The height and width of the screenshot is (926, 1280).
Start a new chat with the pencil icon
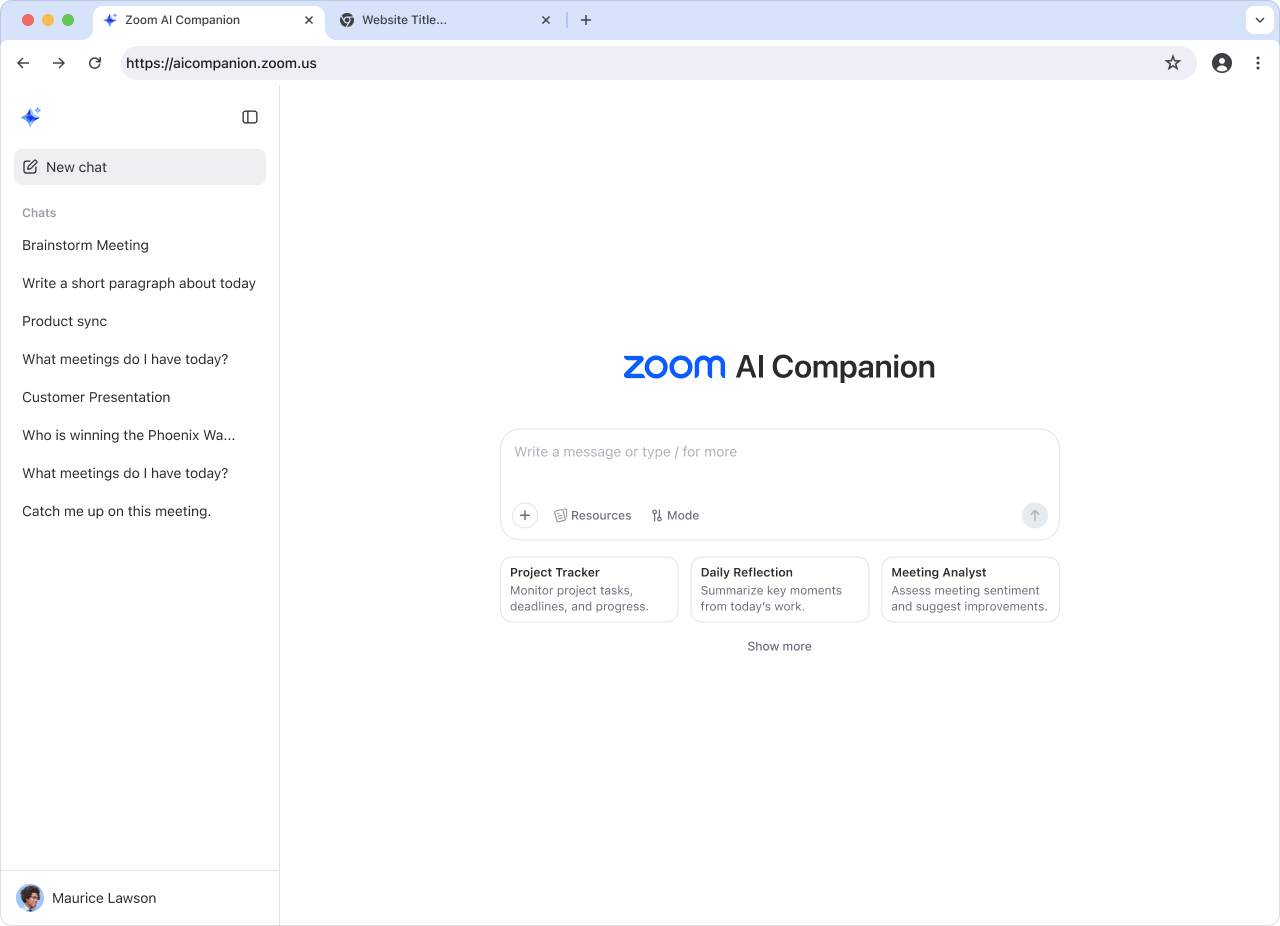[x=31, y=166]
